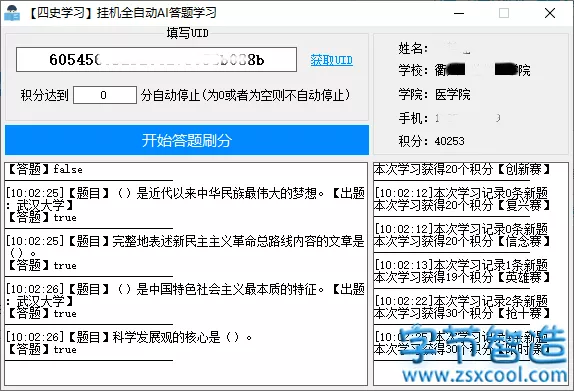Maximize the window
Screen dimensions: 574x391
tap(504, 13)
